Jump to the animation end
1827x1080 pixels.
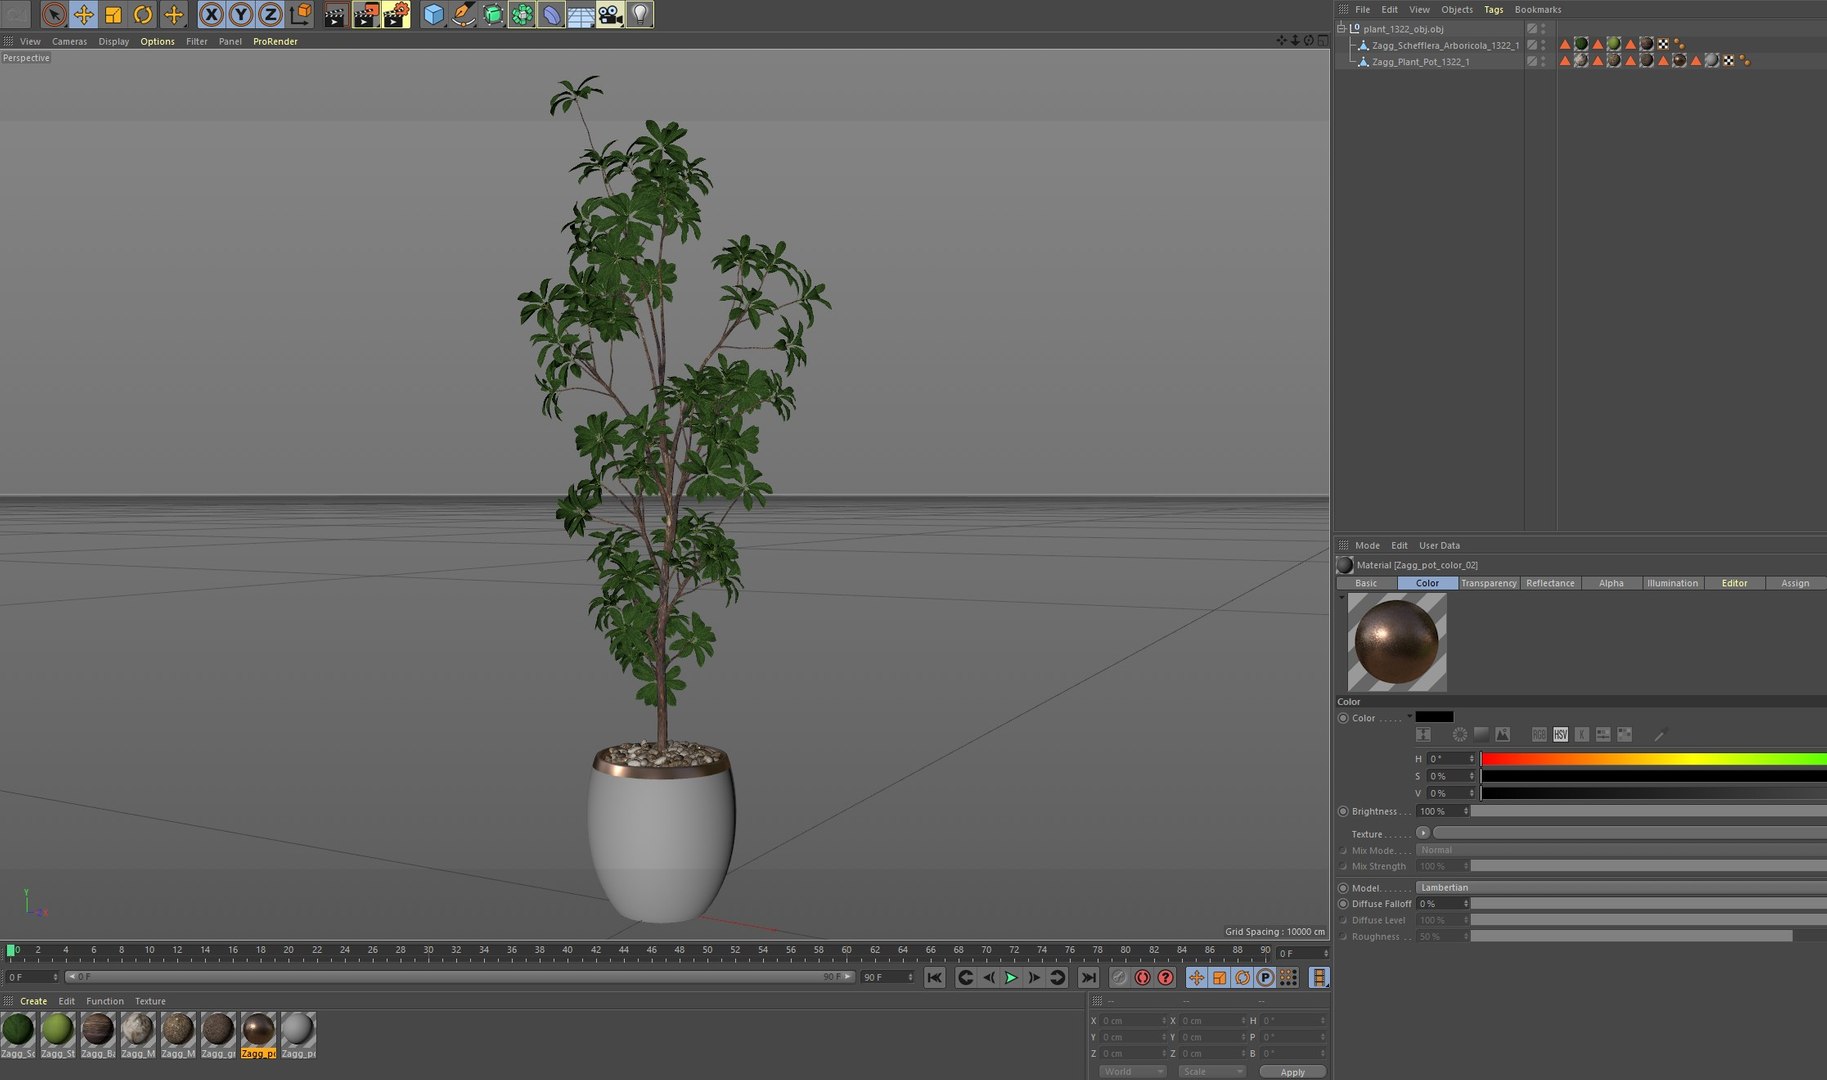click(x=1089, y=978)
